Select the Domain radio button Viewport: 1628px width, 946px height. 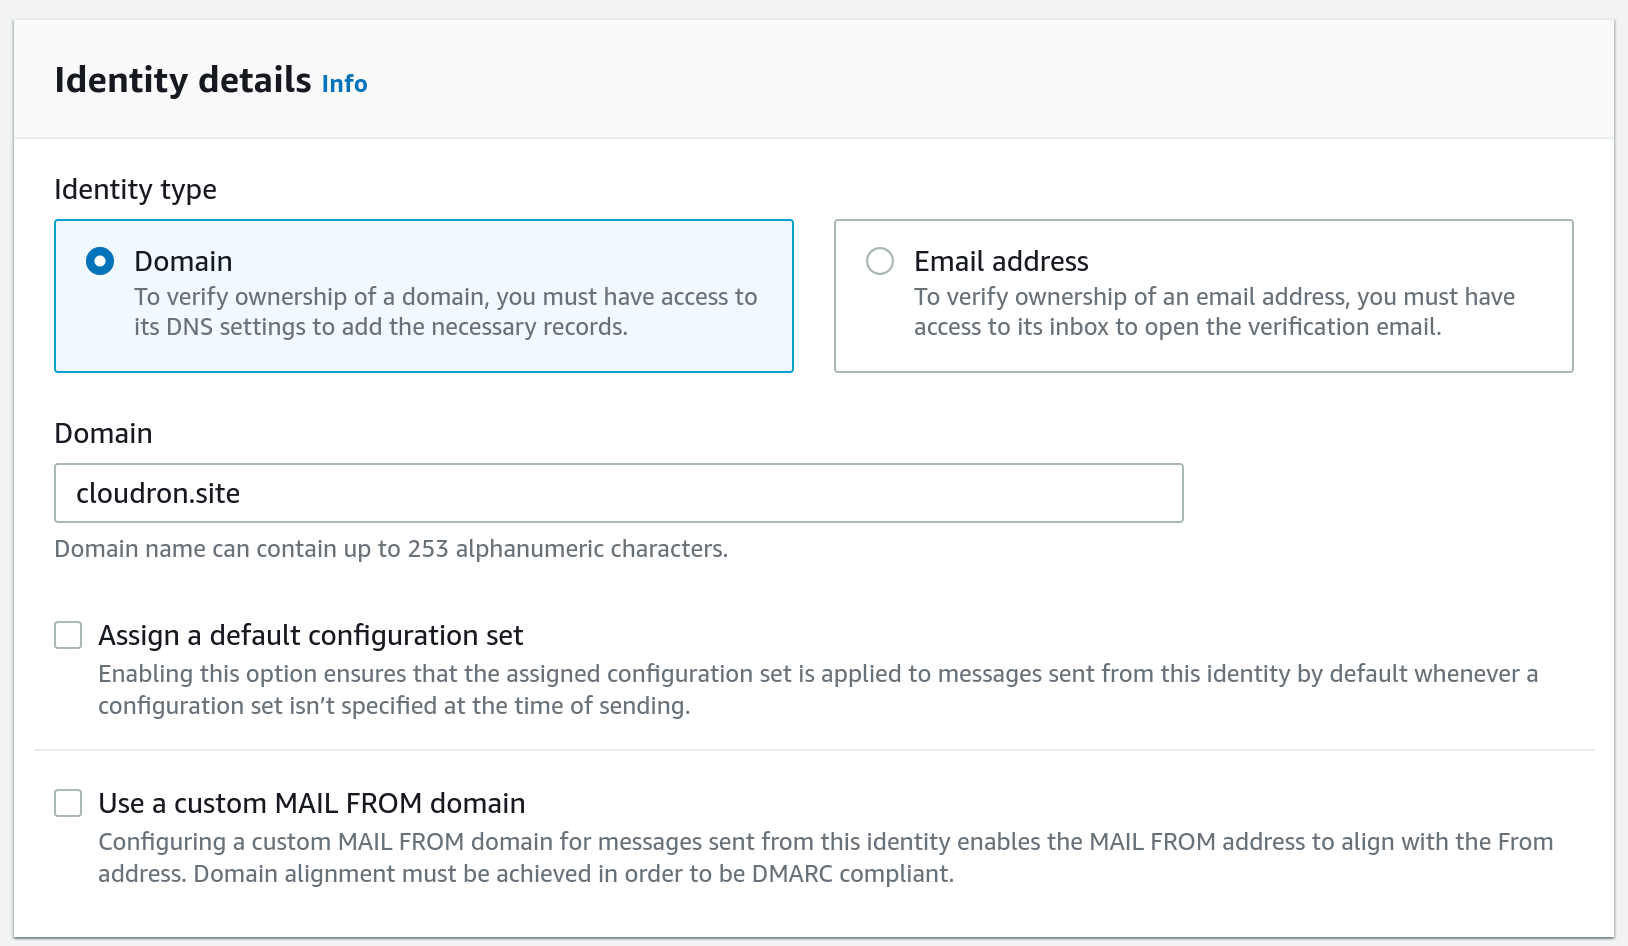[x=100, y=261]
